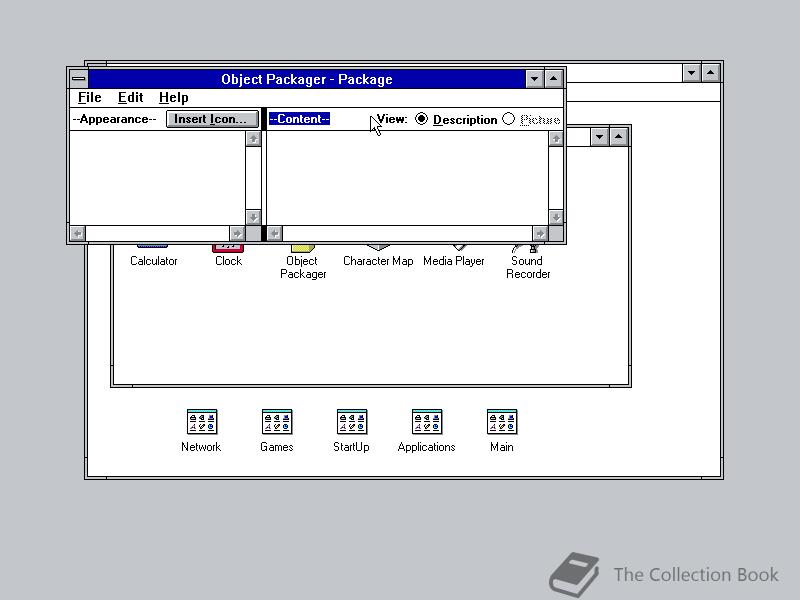Screen dimensions: 800x600
Task: Click Content pane scroll up arrow
Action: pos(556,139)
